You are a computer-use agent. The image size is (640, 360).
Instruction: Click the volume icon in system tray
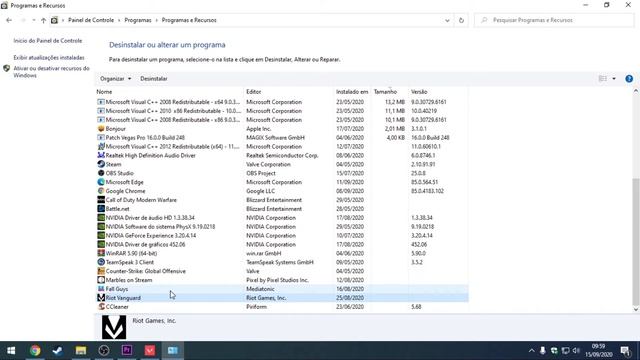coord(576,351)
